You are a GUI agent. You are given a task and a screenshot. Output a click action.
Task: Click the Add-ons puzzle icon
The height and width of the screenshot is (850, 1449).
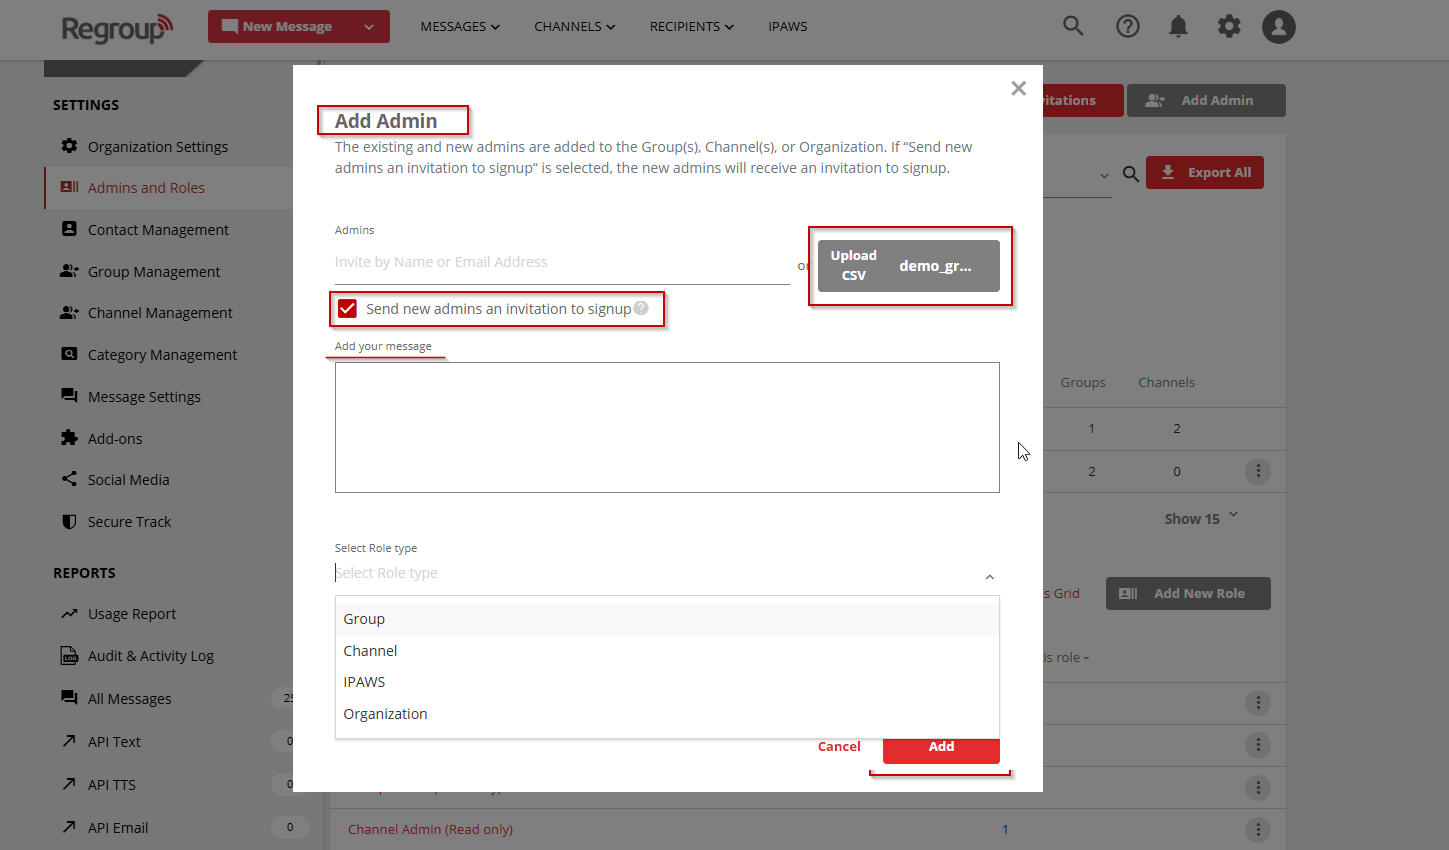click(x=69, y=438)
